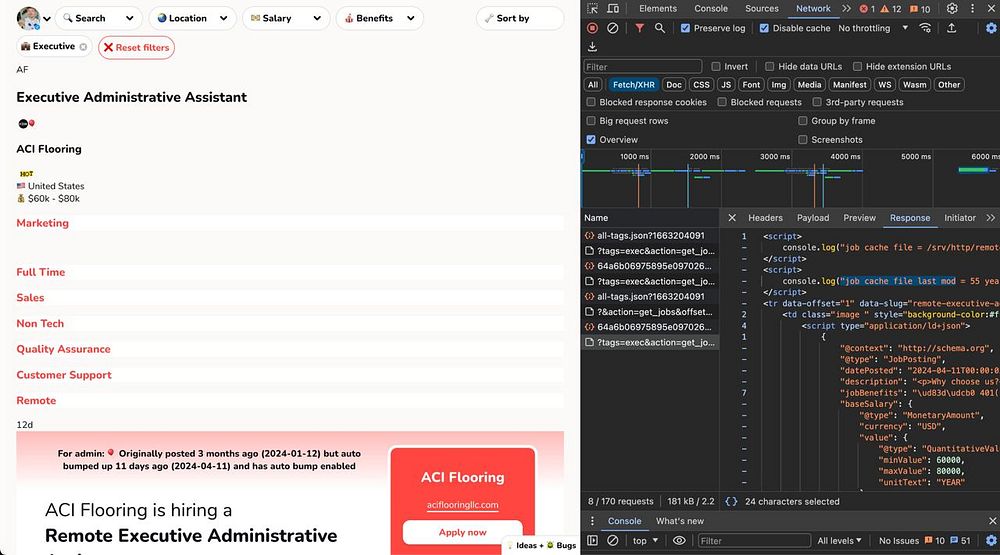Expand the Salary filter dropdown
The image size is (1000, 555).
tap(286, 18)
